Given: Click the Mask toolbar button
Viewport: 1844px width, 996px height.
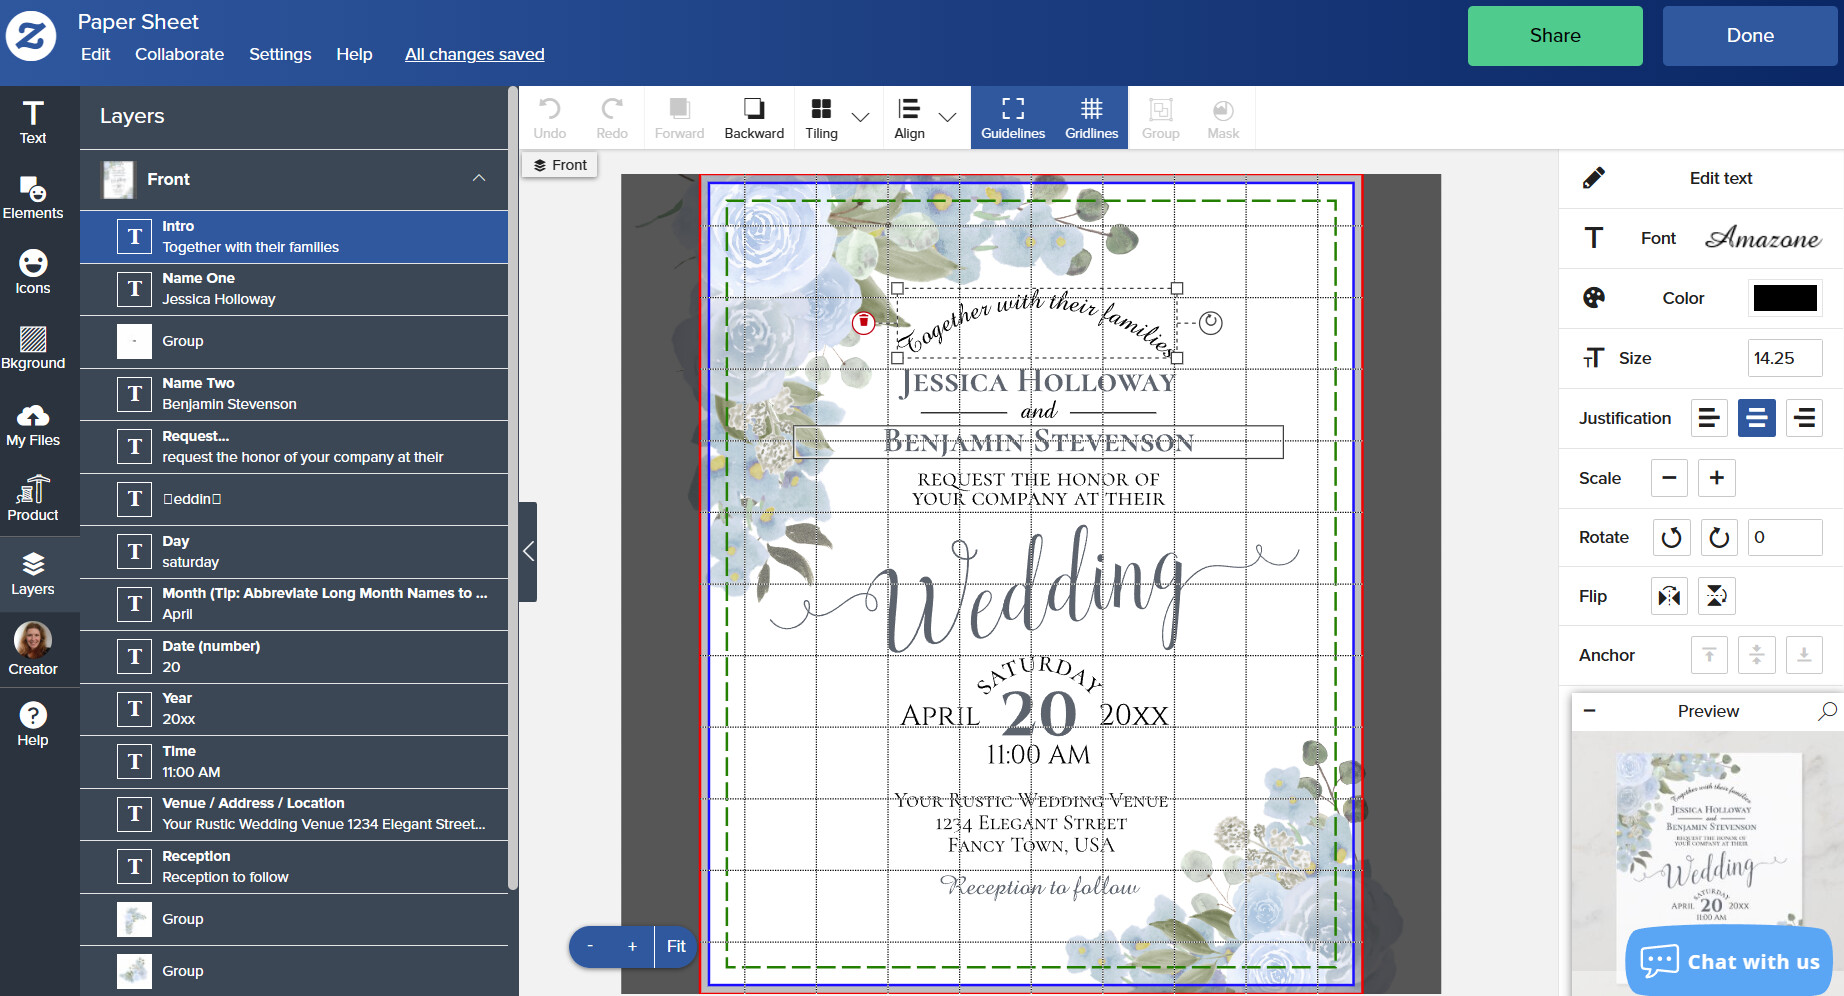Looking at the screenshot, I should coord(1223,118).
